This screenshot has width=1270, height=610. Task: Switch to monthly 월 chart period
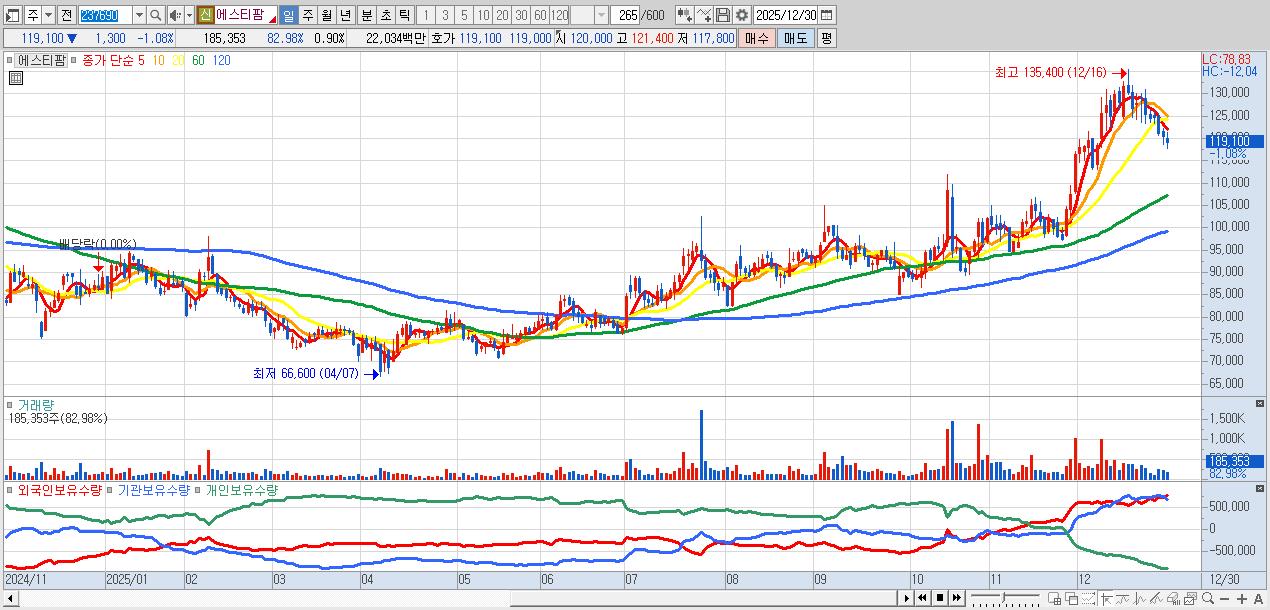pos(326,15)
